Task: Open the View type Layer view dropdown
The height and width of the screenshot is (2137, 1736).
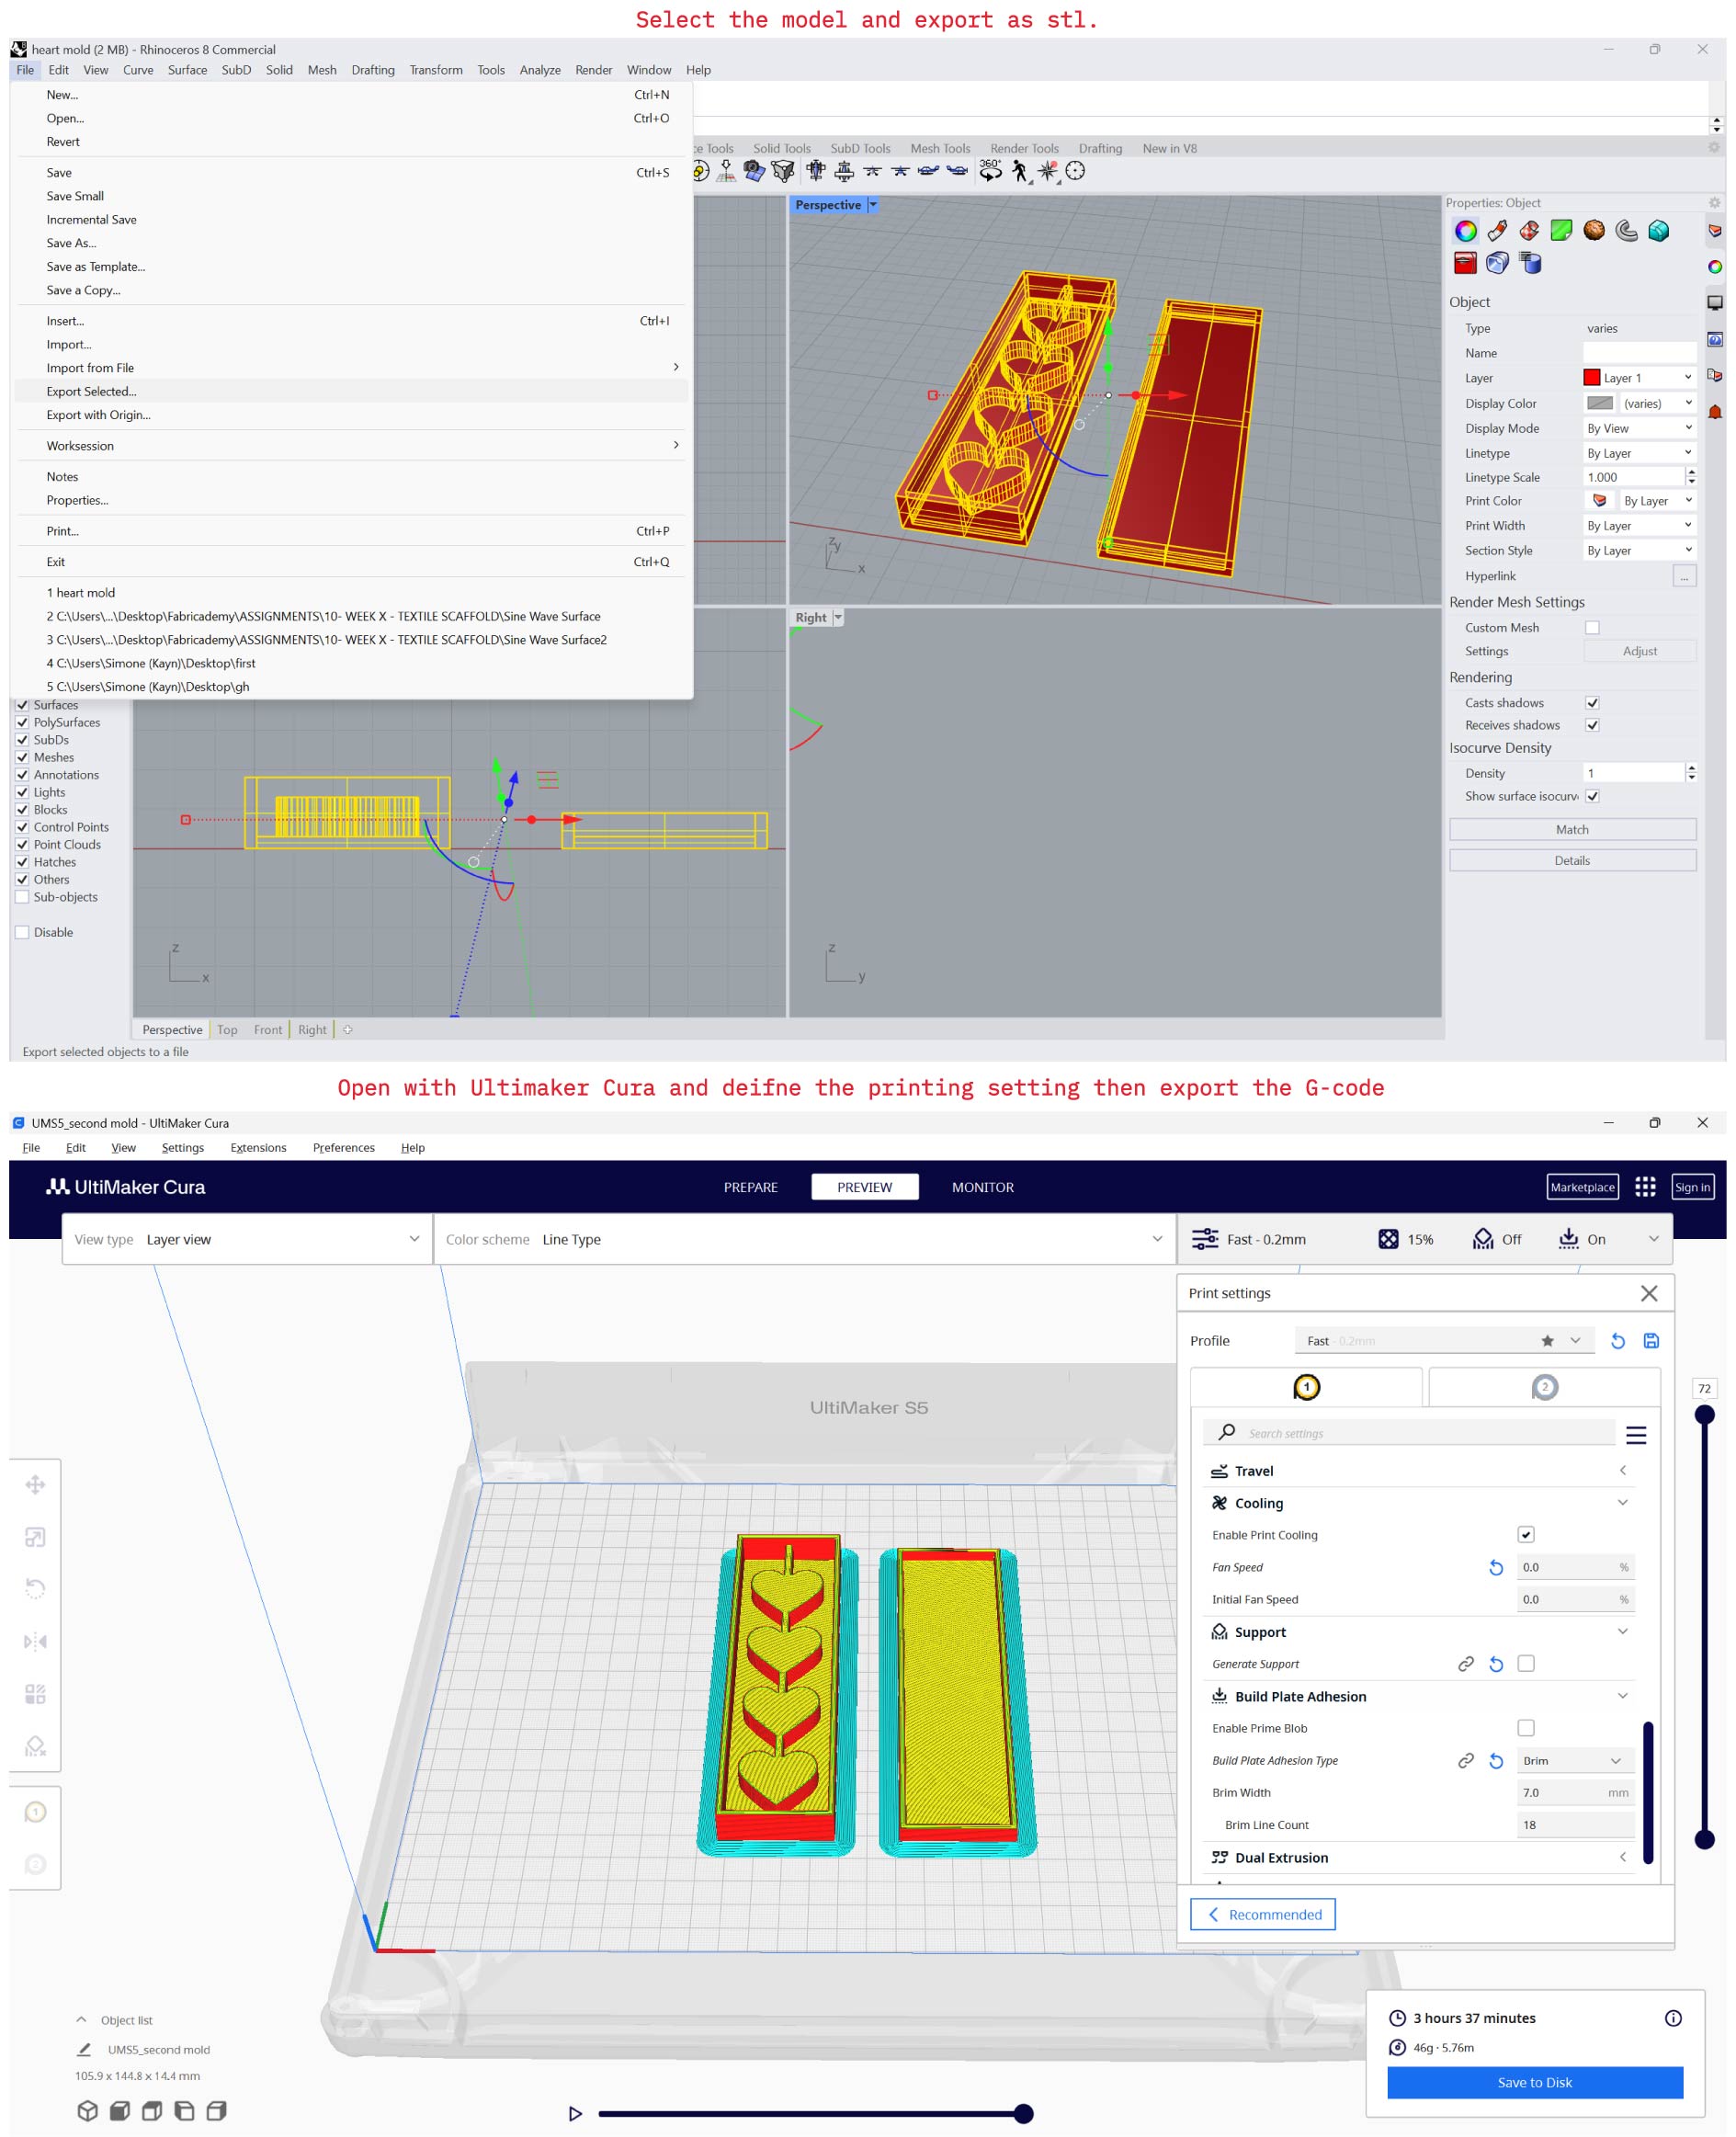Action: (x=247, y=1239)
